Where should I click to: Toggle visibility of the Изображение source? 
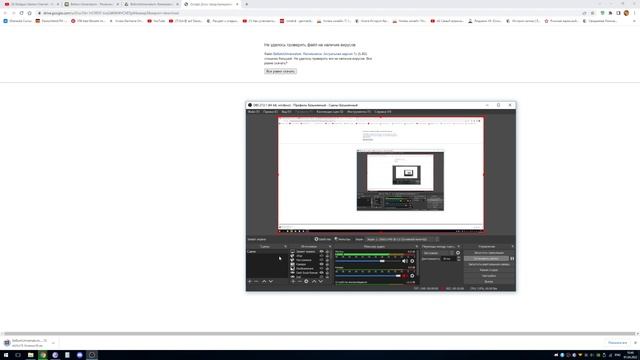click(321, 268)
